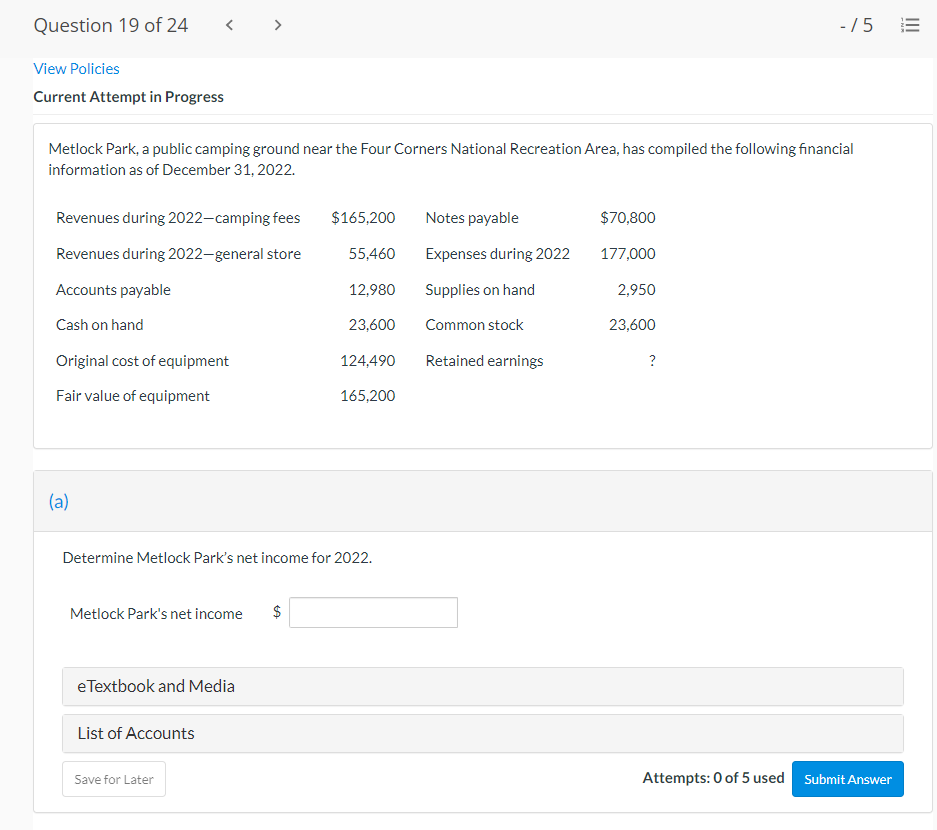Click the Attempts: 0 of 5 used text

click(x=713, y=778)
